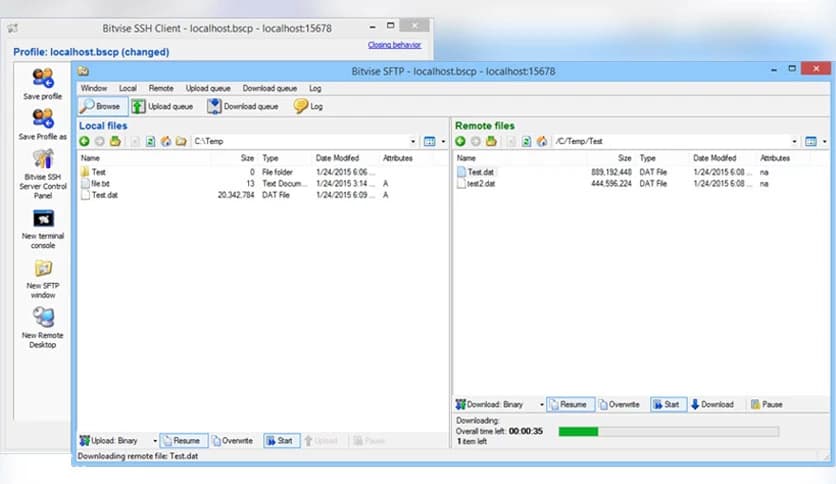Refresh the Local files listing
The height and width of the screenshot is (484, 836).
(150, 141)
